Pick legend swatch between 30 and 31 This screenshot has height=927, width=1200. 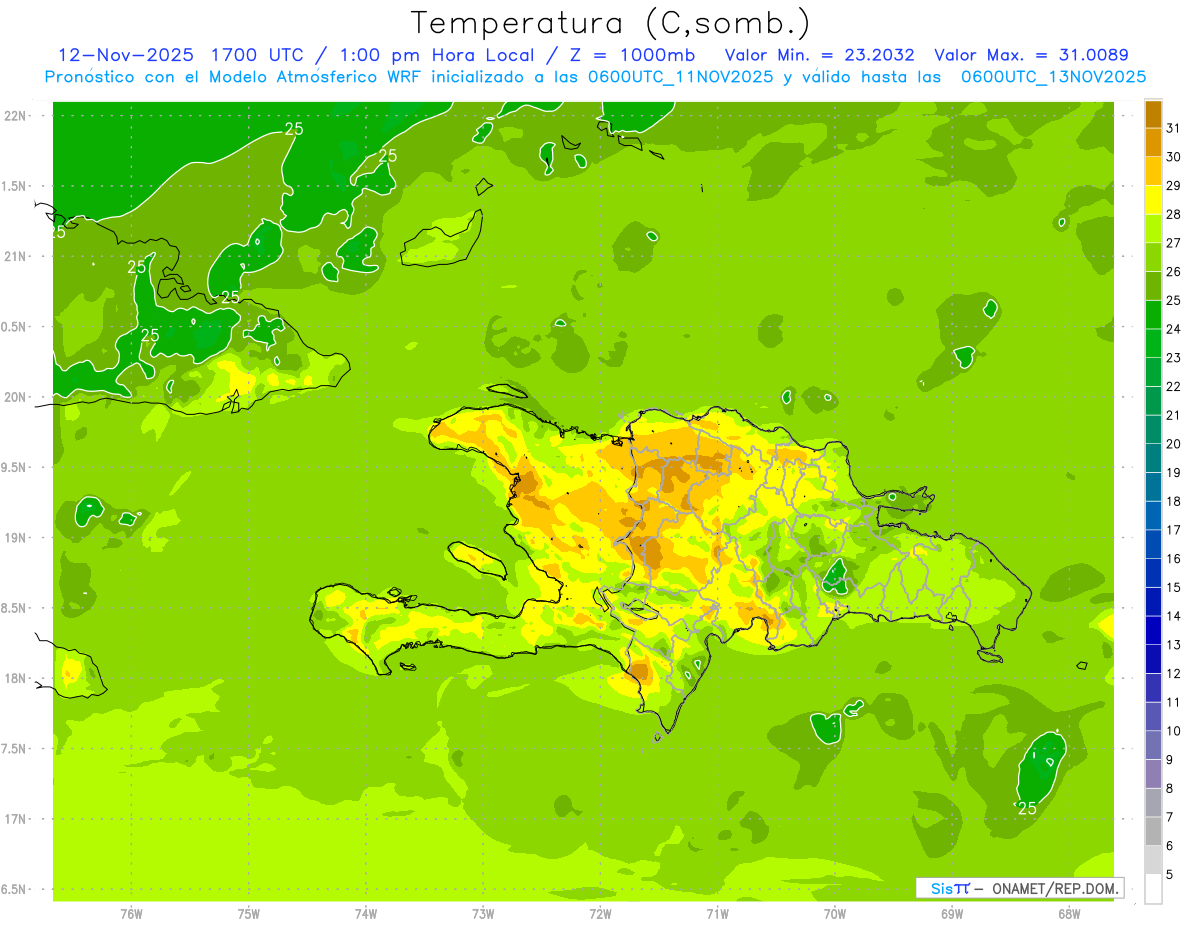pos(1153,143)
